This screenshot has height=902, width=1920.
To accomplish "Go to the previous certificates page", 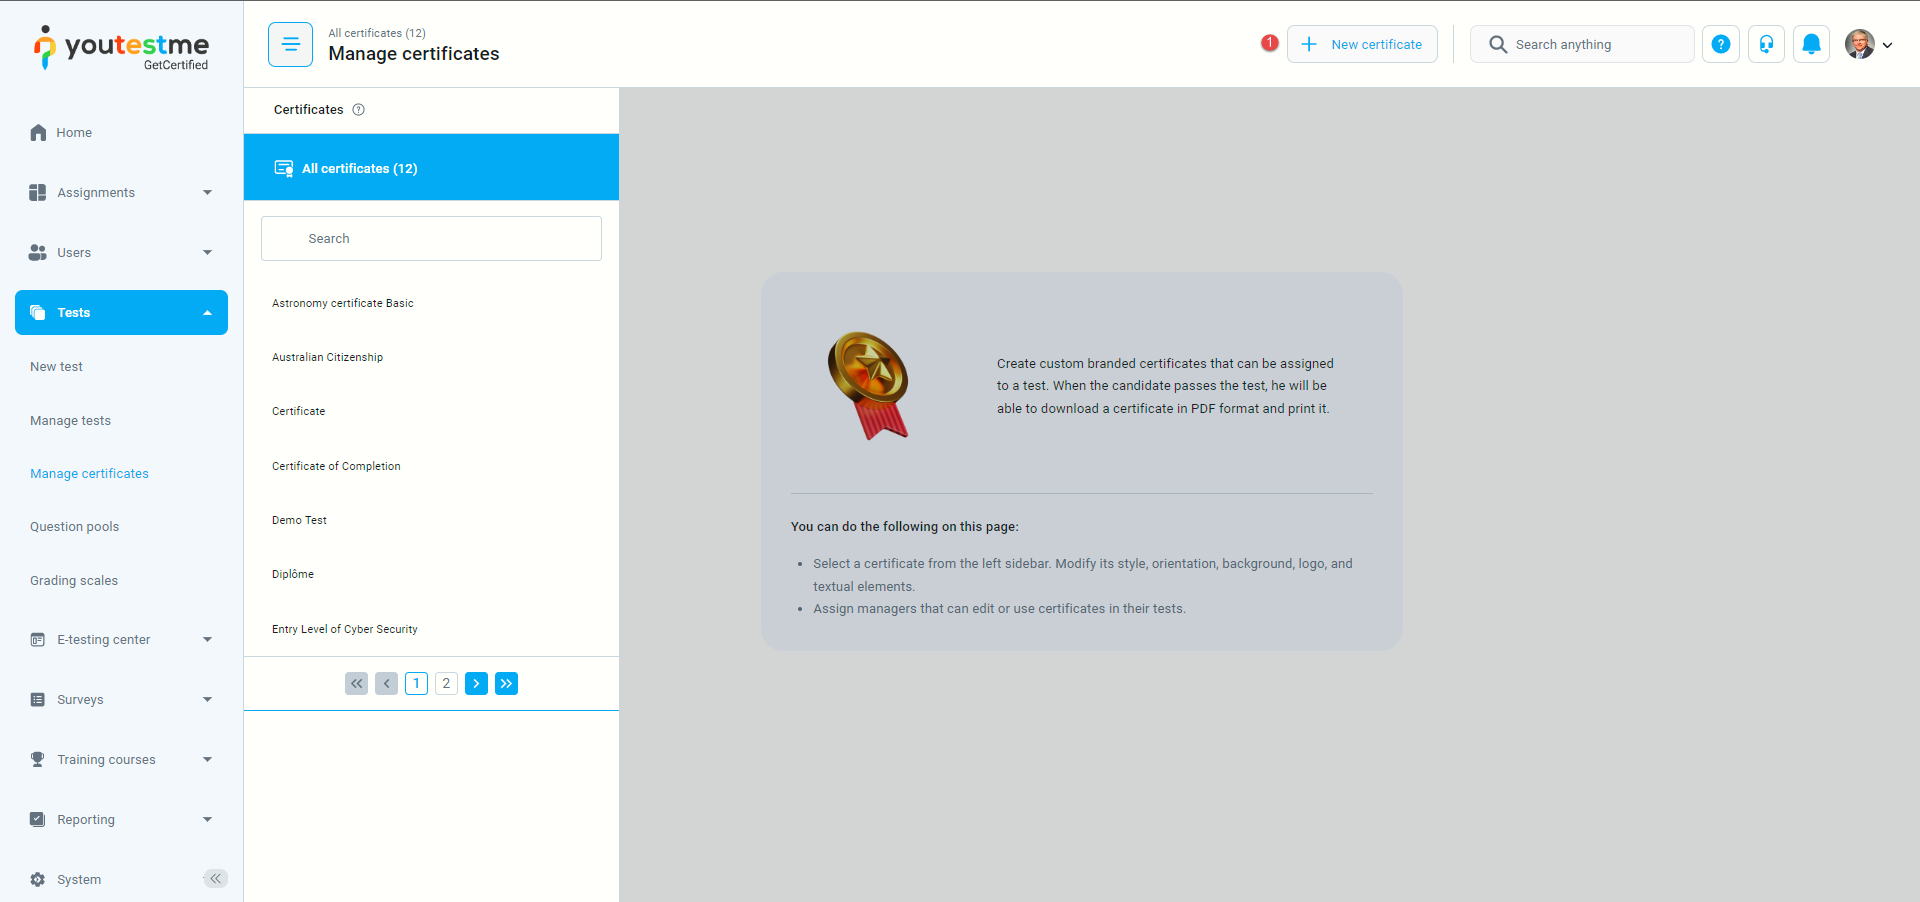I will pyautogui.click(x=387, y=684).
